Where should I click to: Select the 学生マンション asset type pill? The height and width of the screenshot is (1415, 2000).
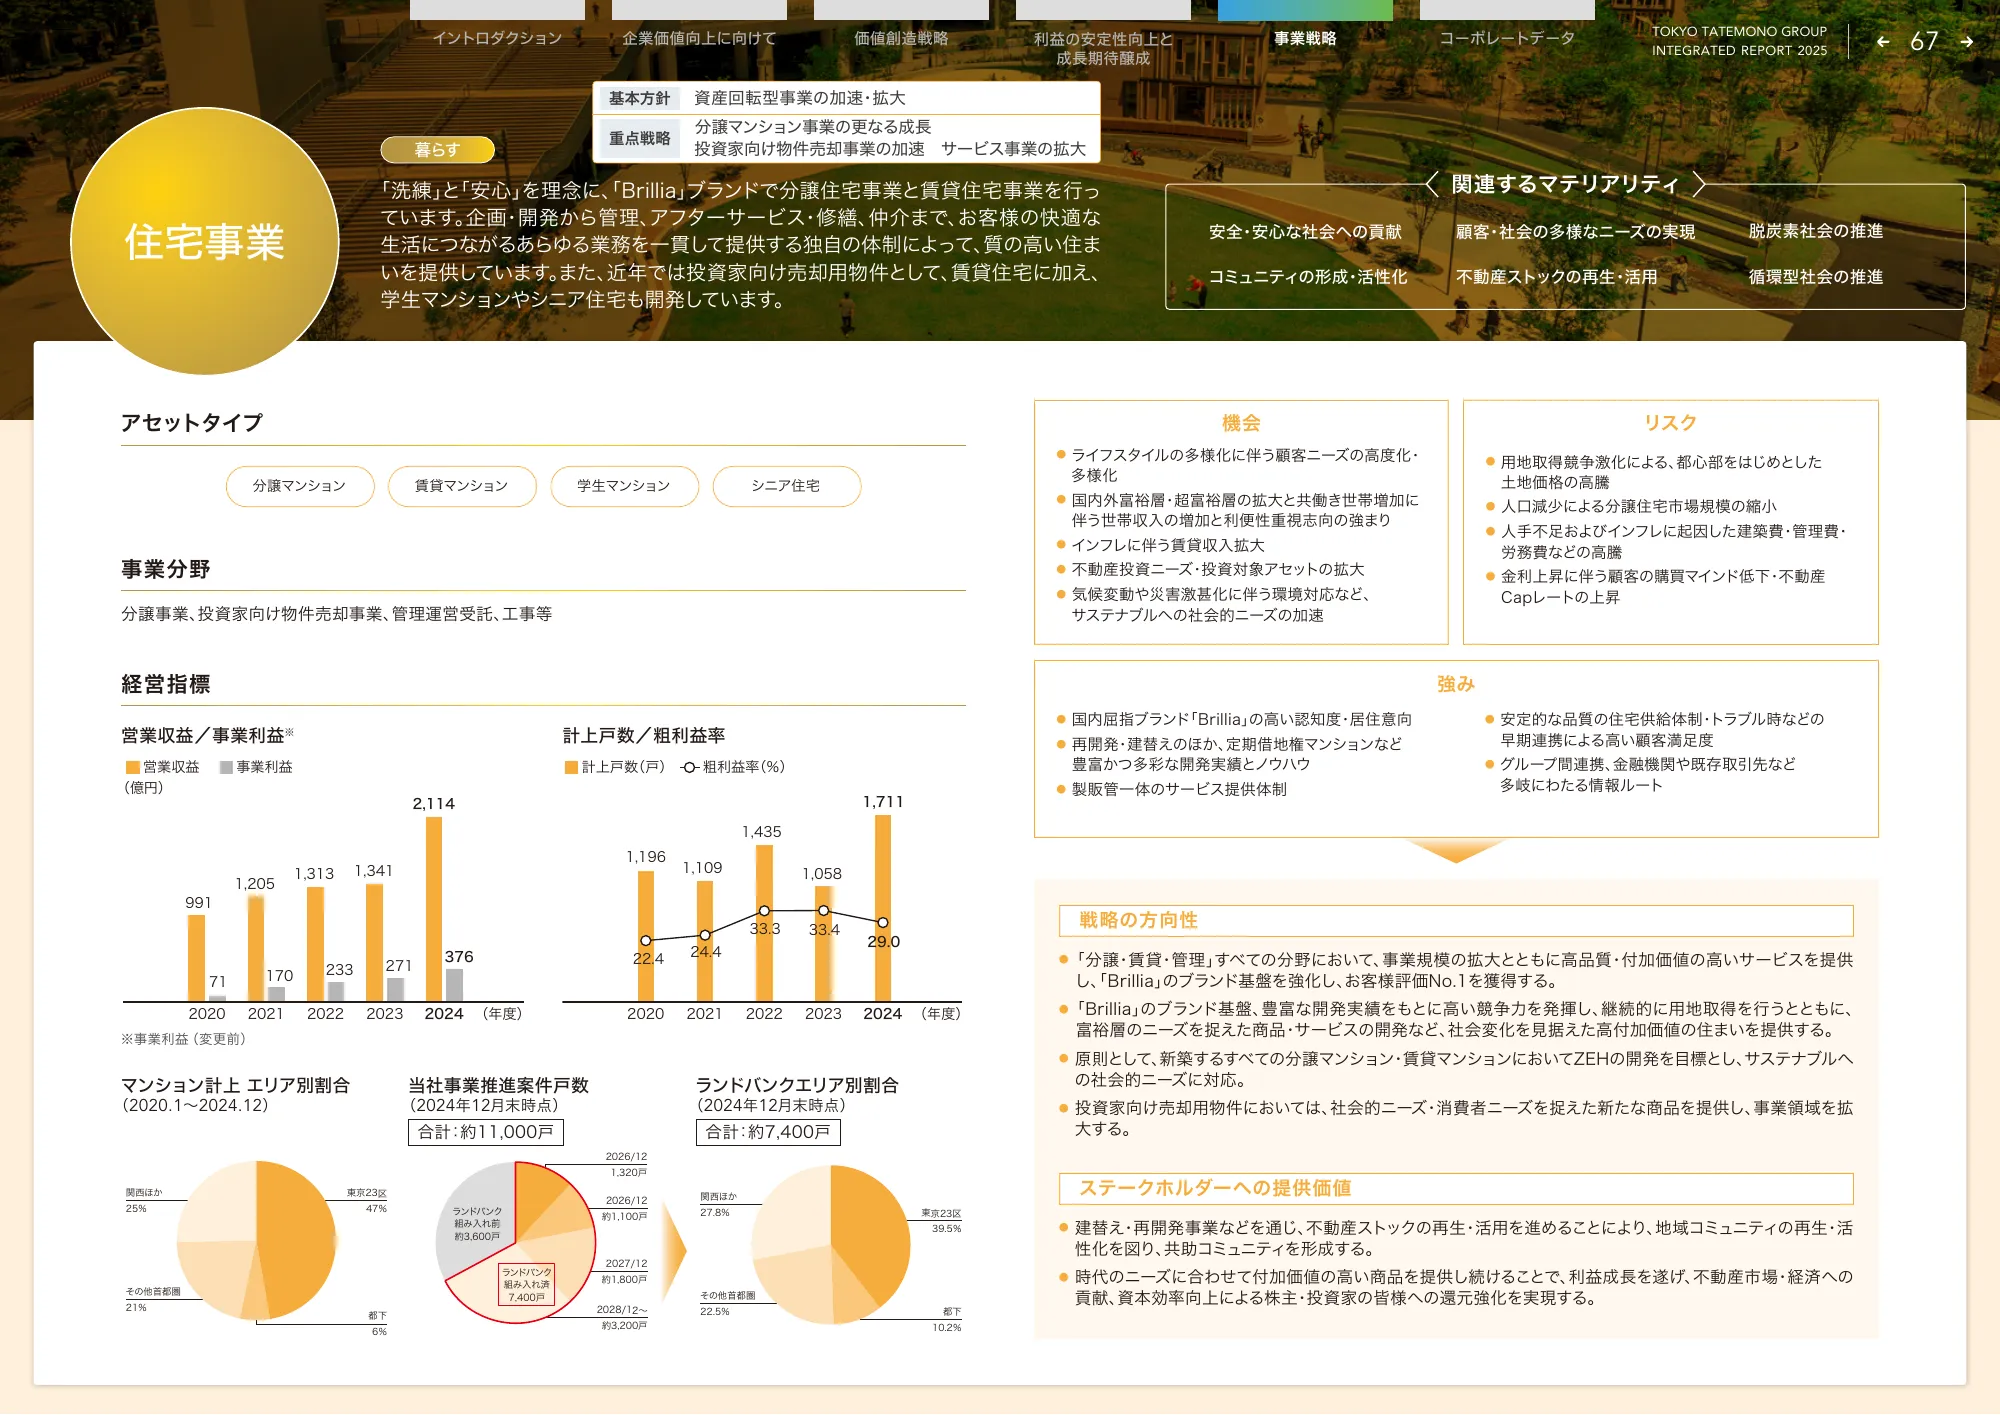click(623, 486)
